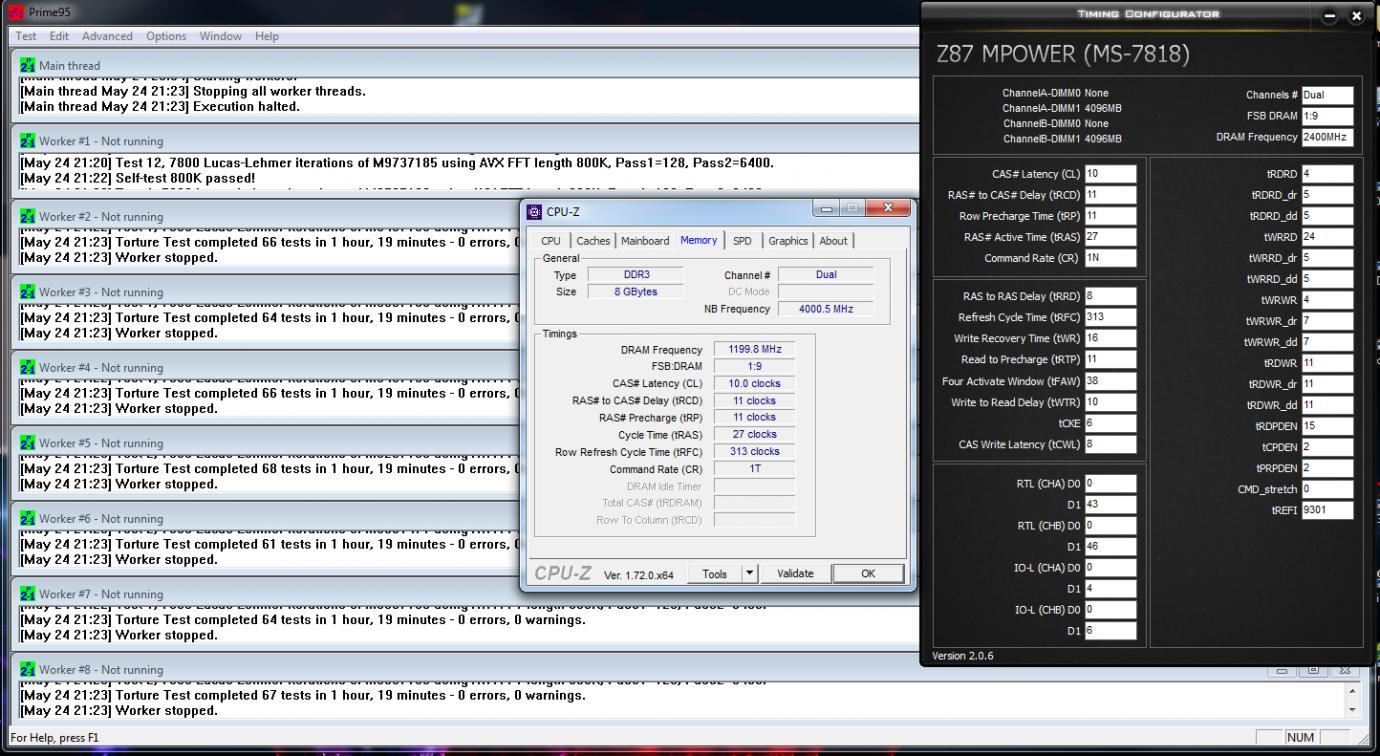Click the CPU-Z title bar icon
The width and height of the screenshot is (1380, 756).
534,212
